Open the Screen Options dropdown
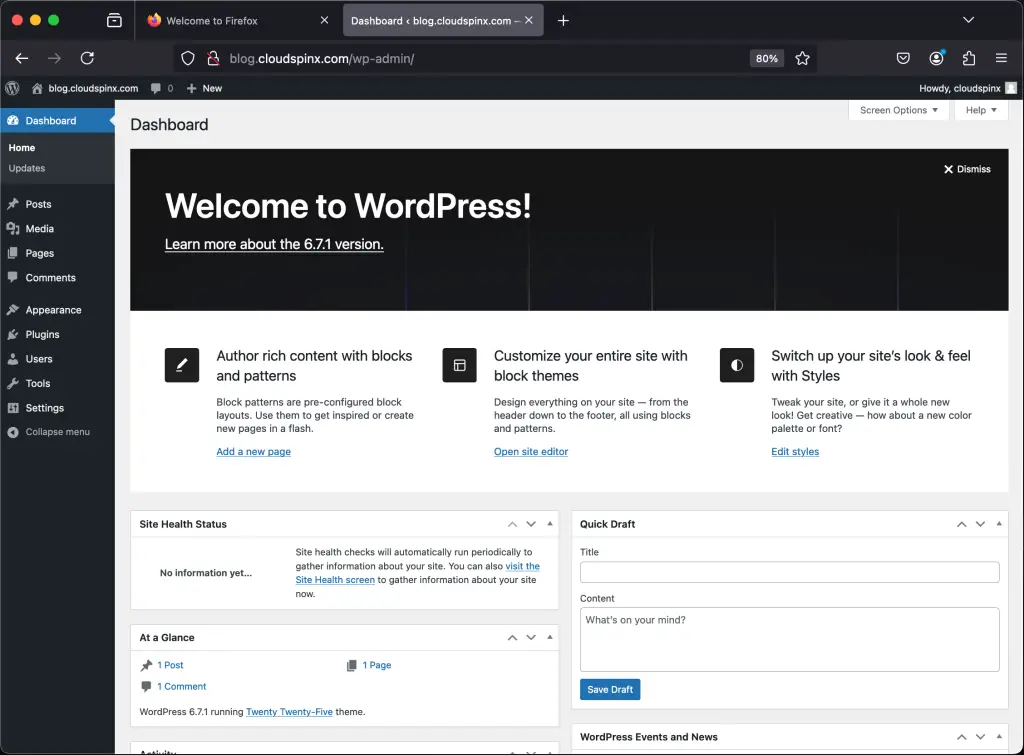The image size is (1024, 755). point(897,110)
